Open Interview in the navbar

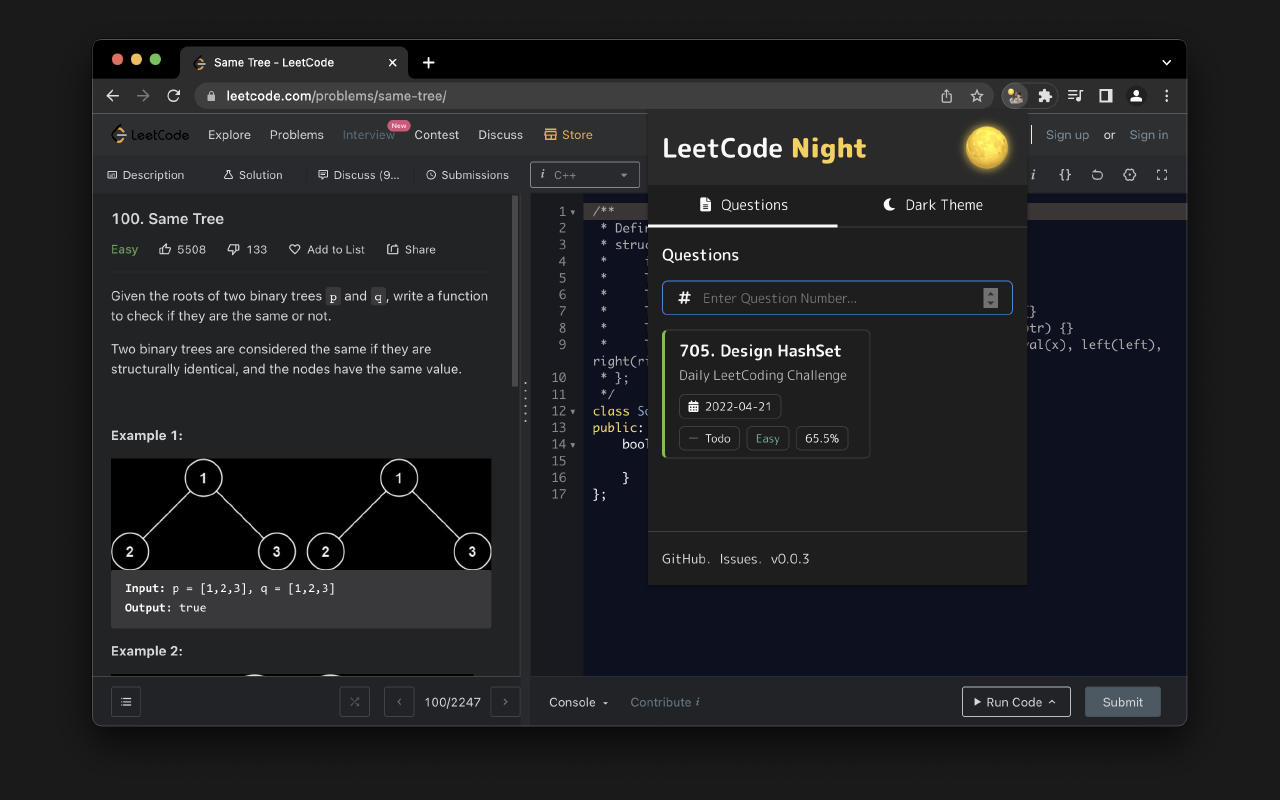click(369, 135)
